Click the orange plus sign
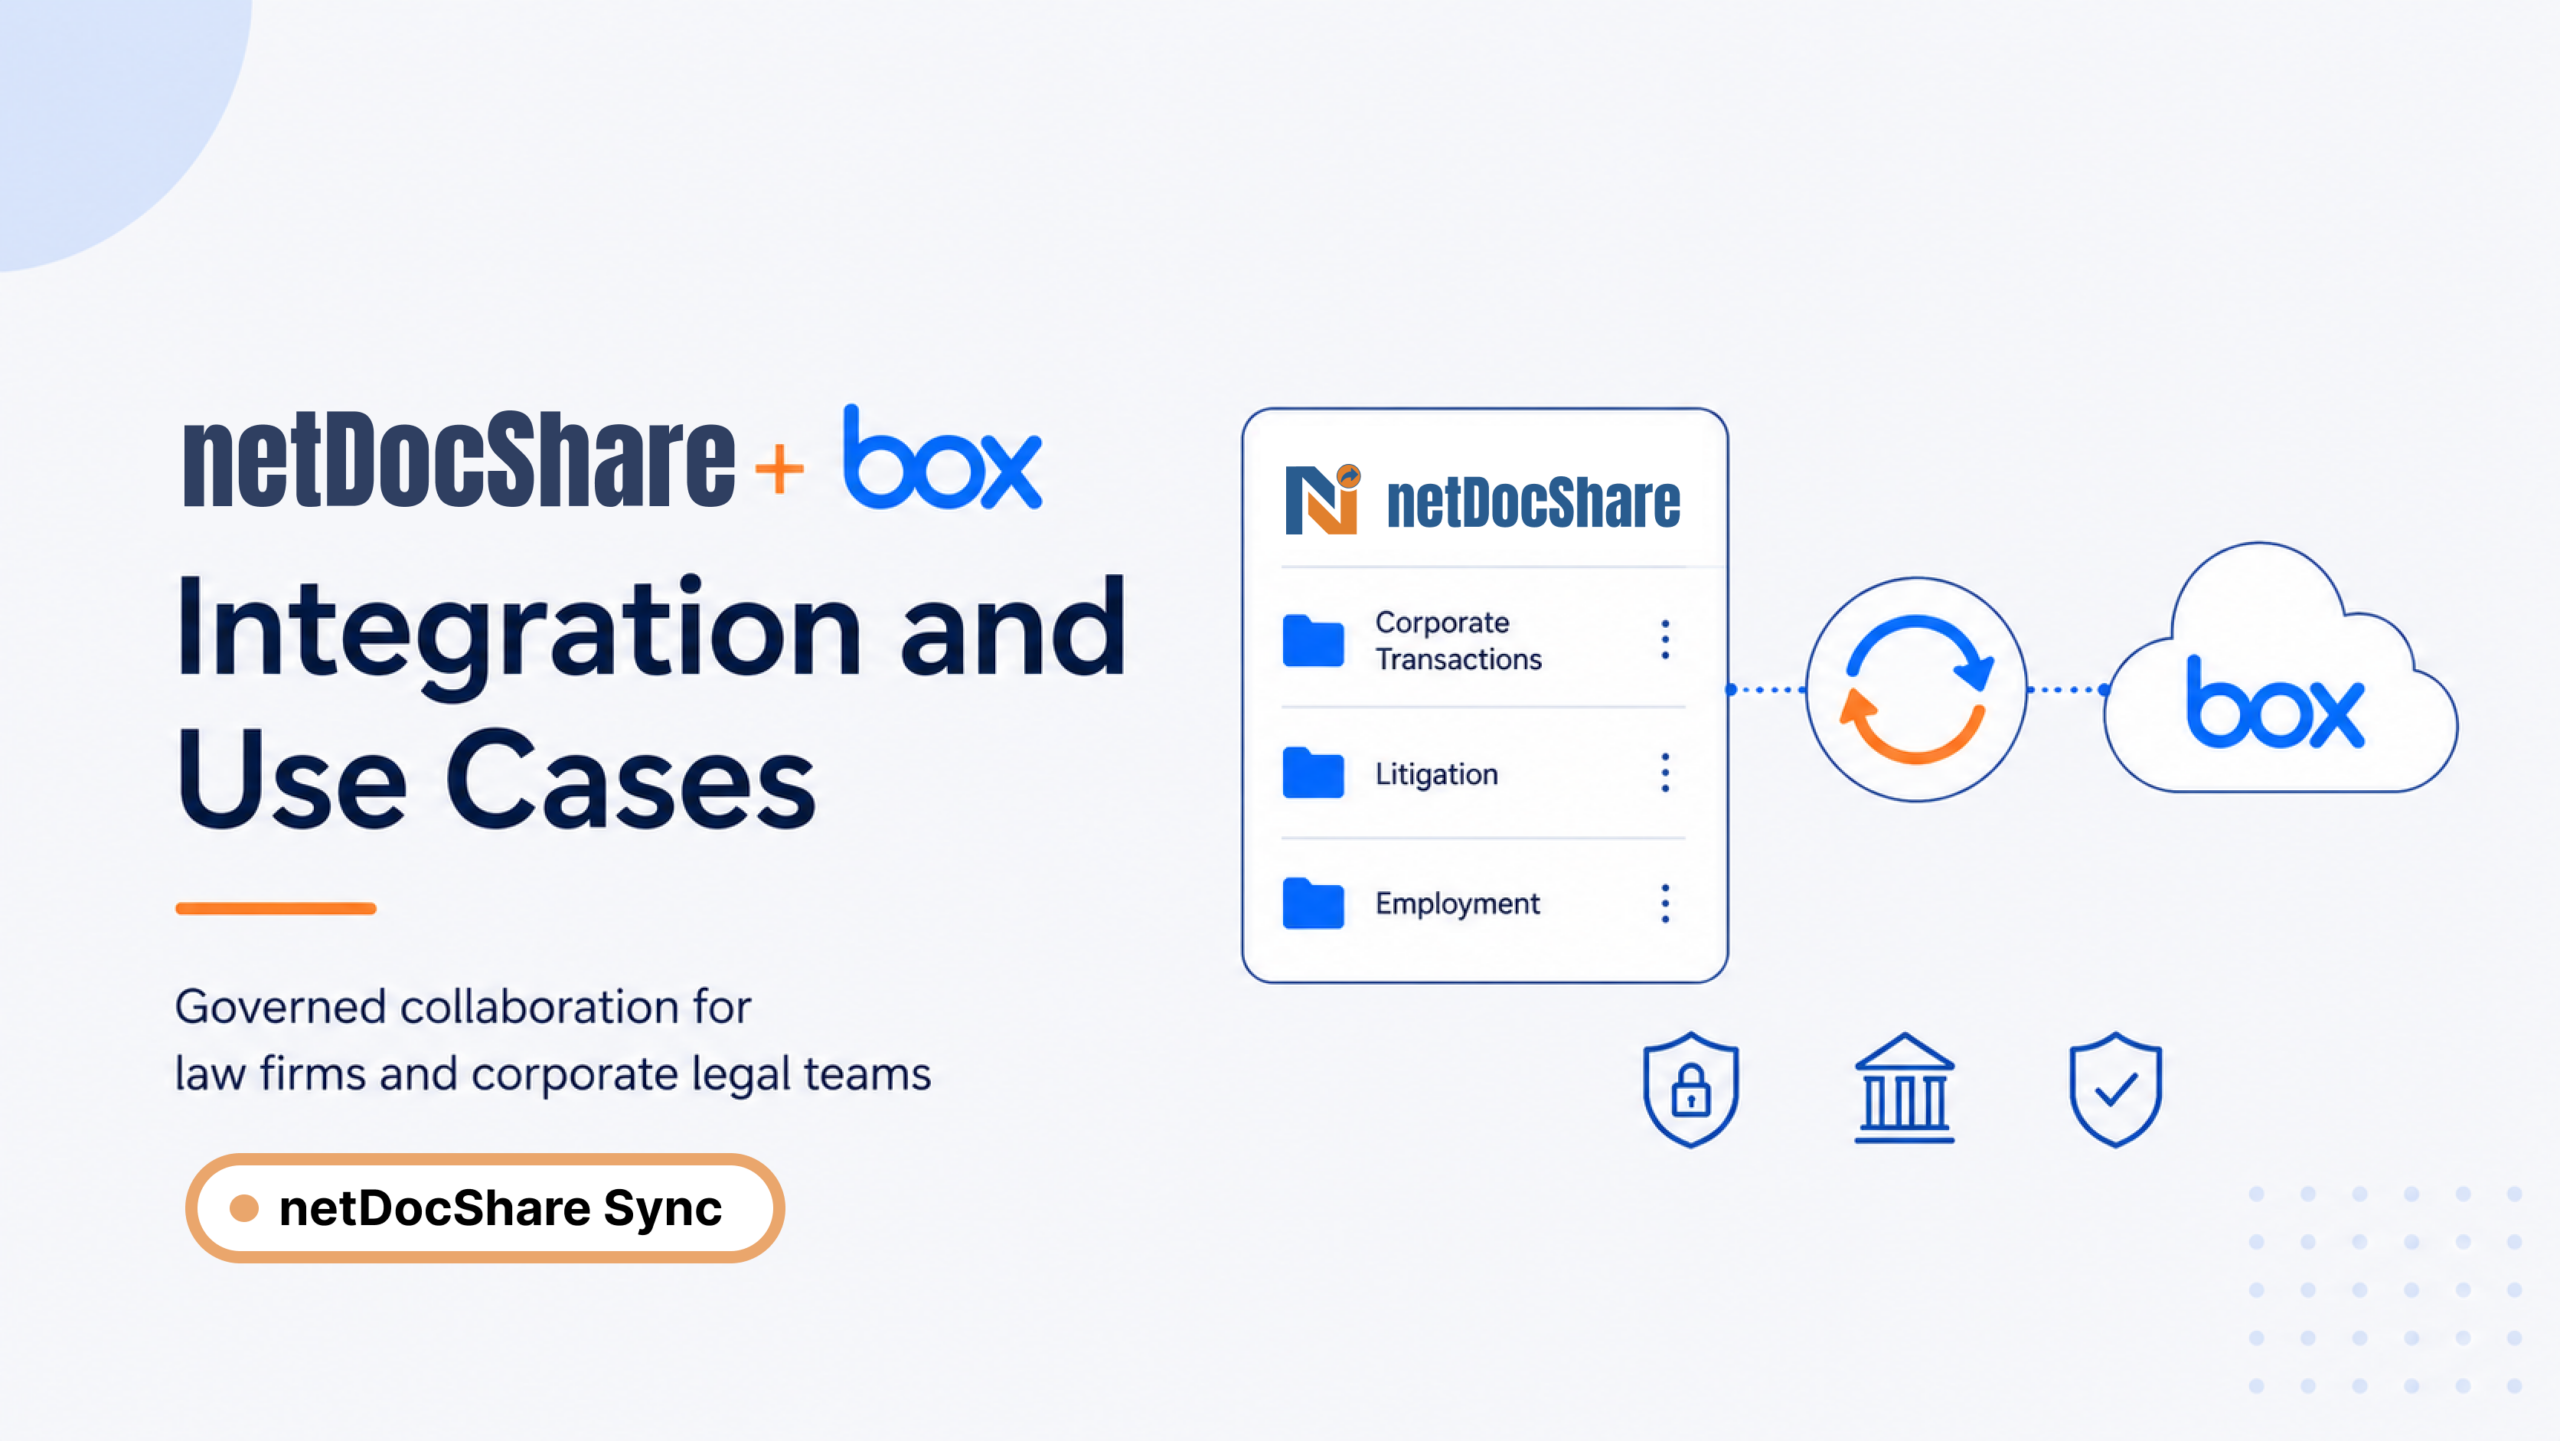Image resolution: width=2560 pixels, height=1441 pixels. (x=779, y=468)
